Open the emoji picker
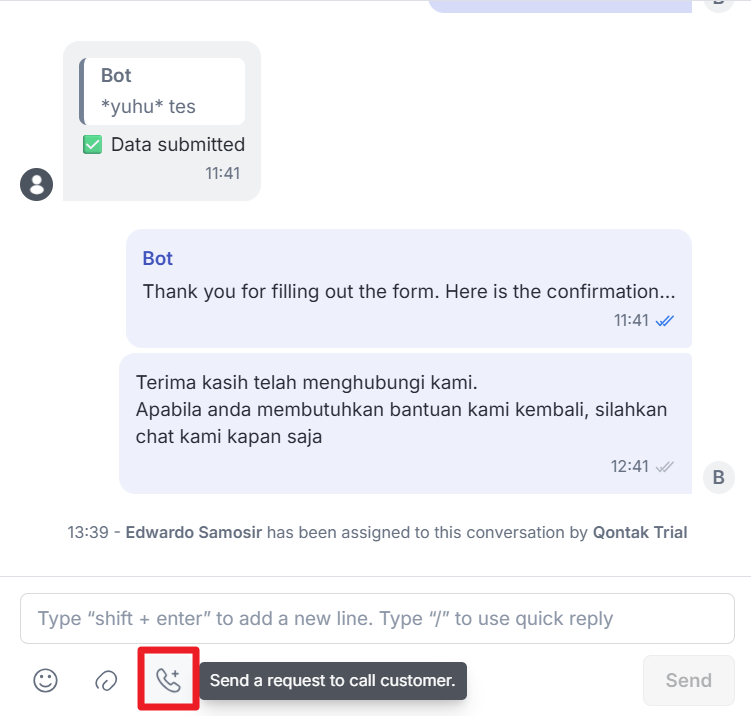 click(x=45, y=681)
